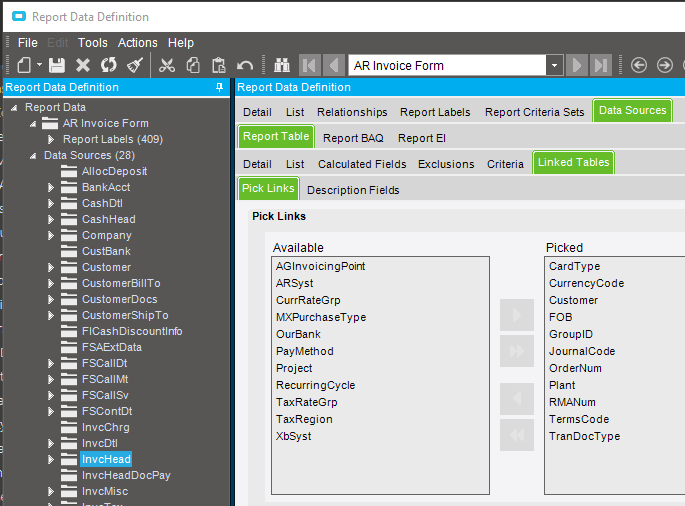Switch to the Calculated Fields tab

pyautogui.click(x=362, y=164)
